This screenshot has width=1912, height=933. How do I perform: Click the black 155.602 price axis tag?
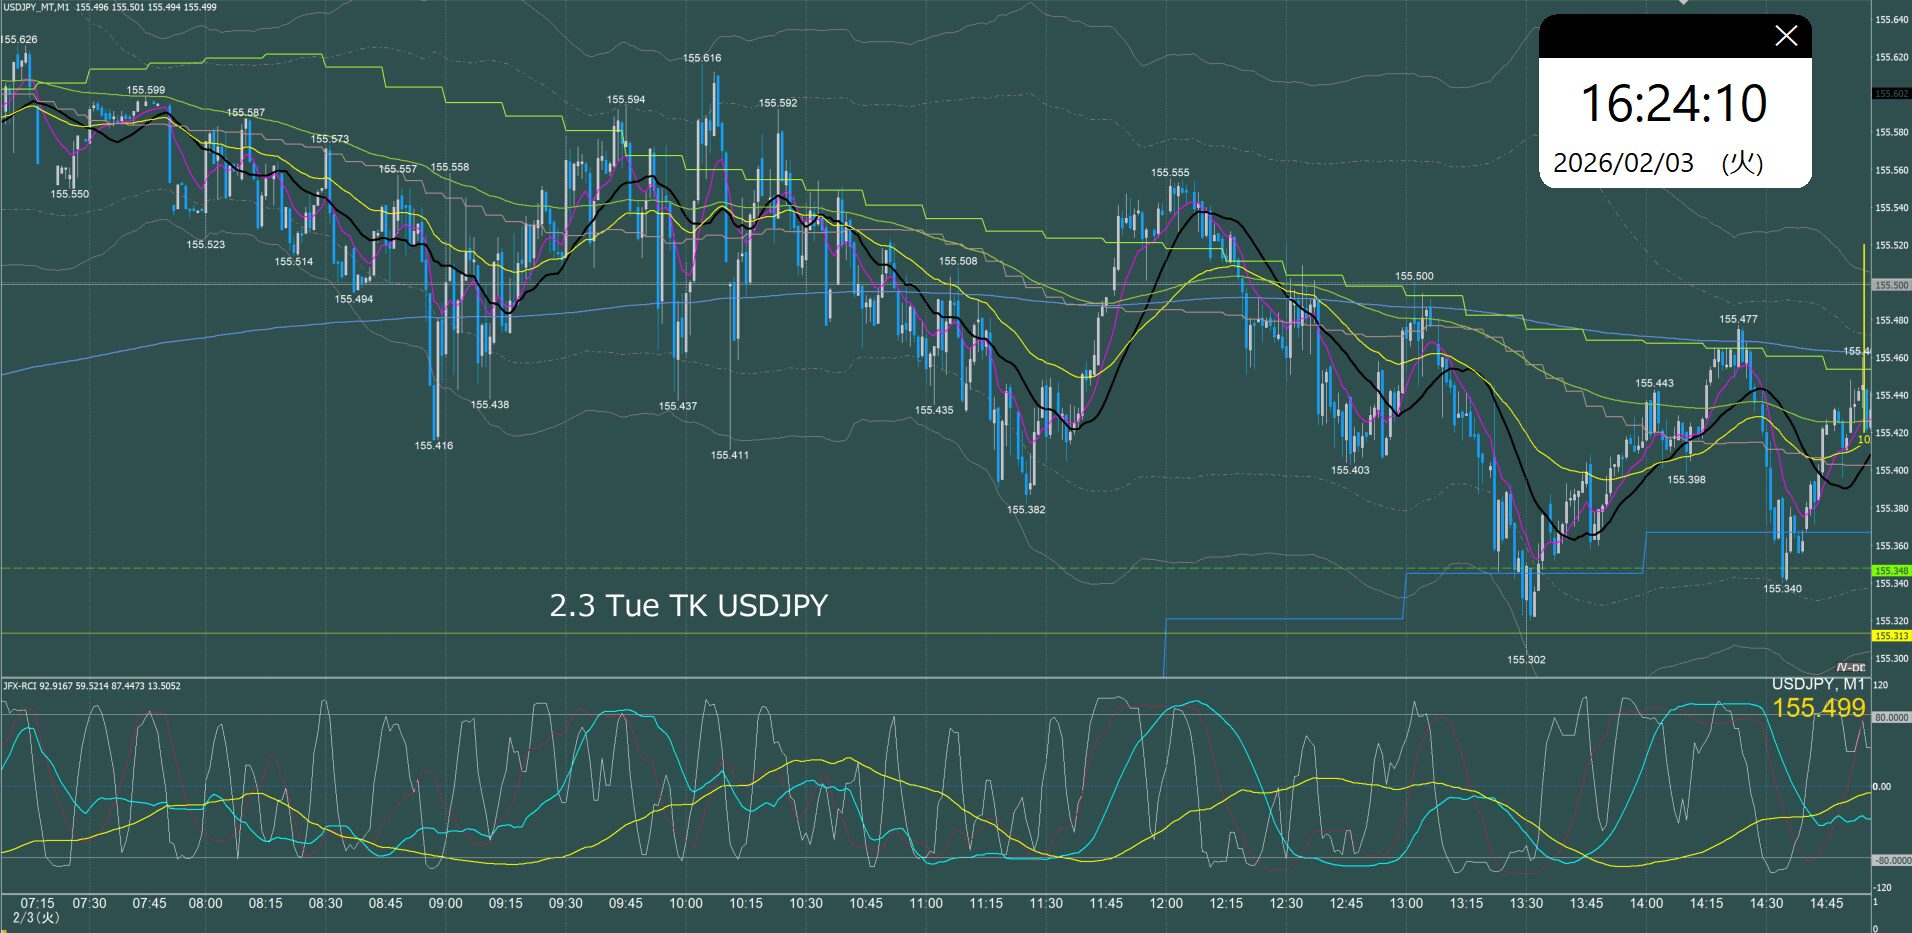[1890, 94]
